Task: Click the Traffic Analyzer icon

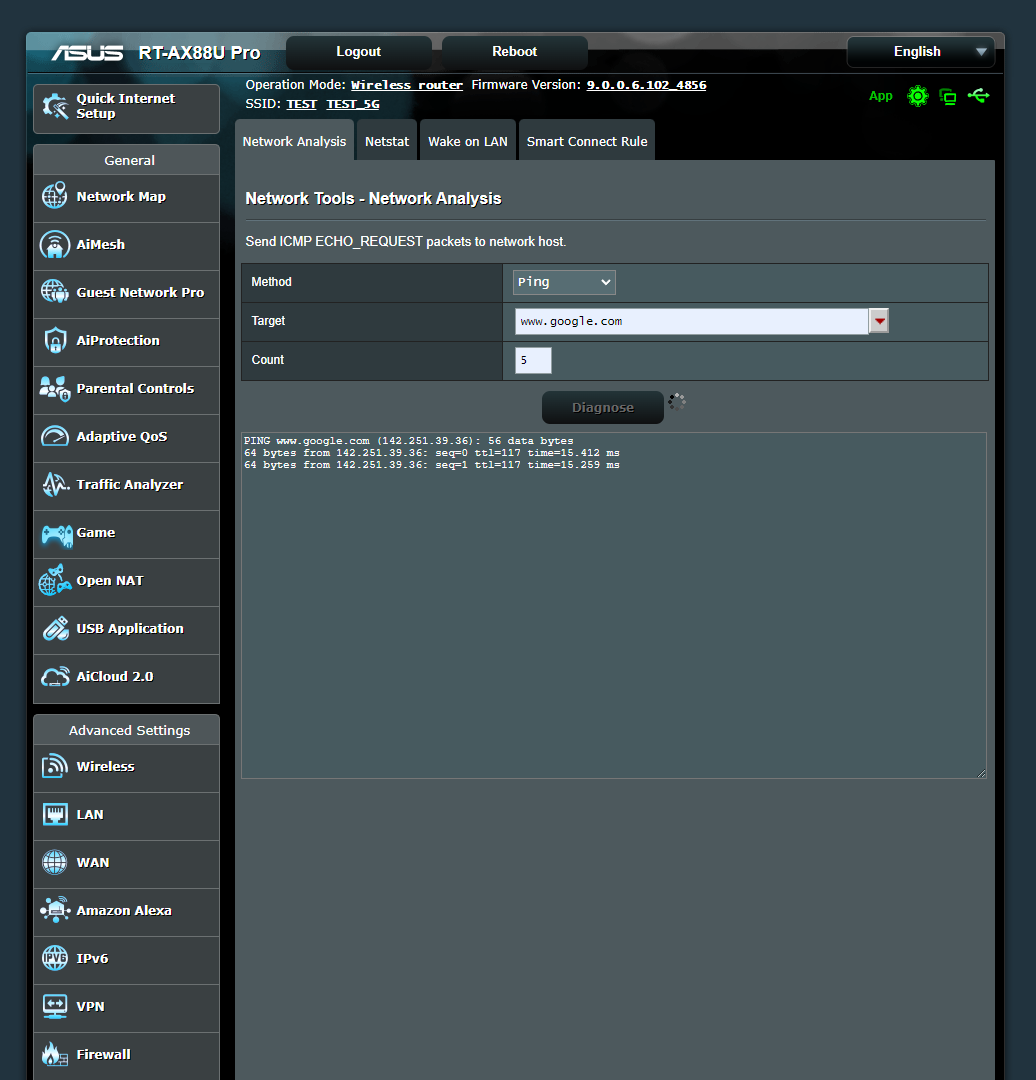Action: click(55, 484)
